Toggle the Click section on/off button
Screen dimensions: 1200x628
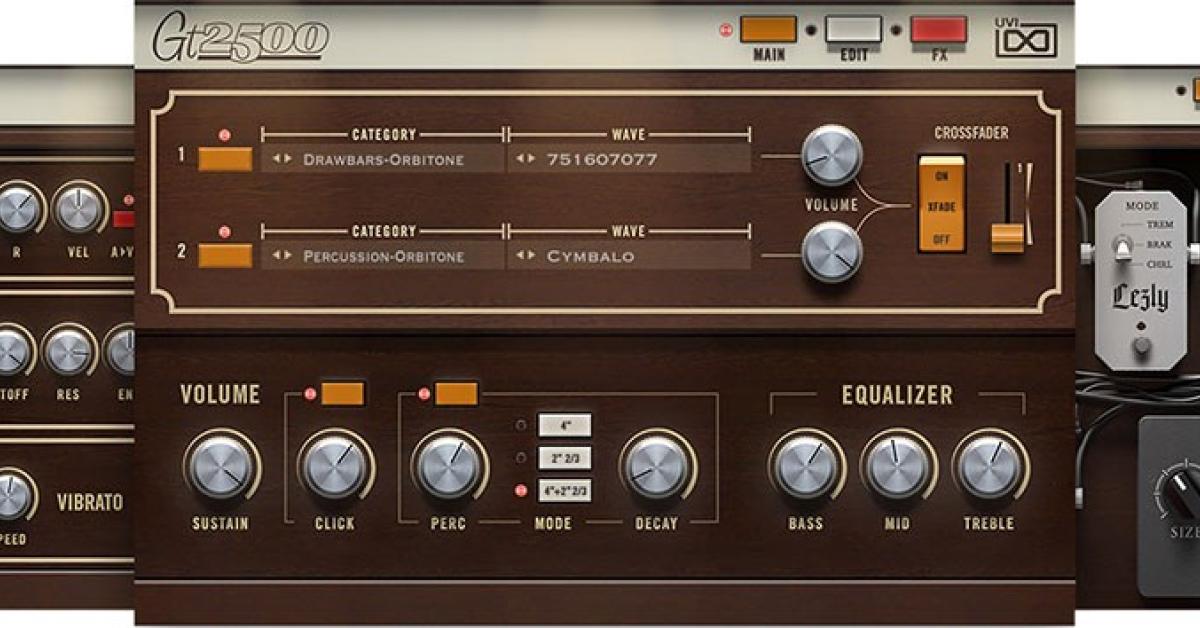point(343,394)
